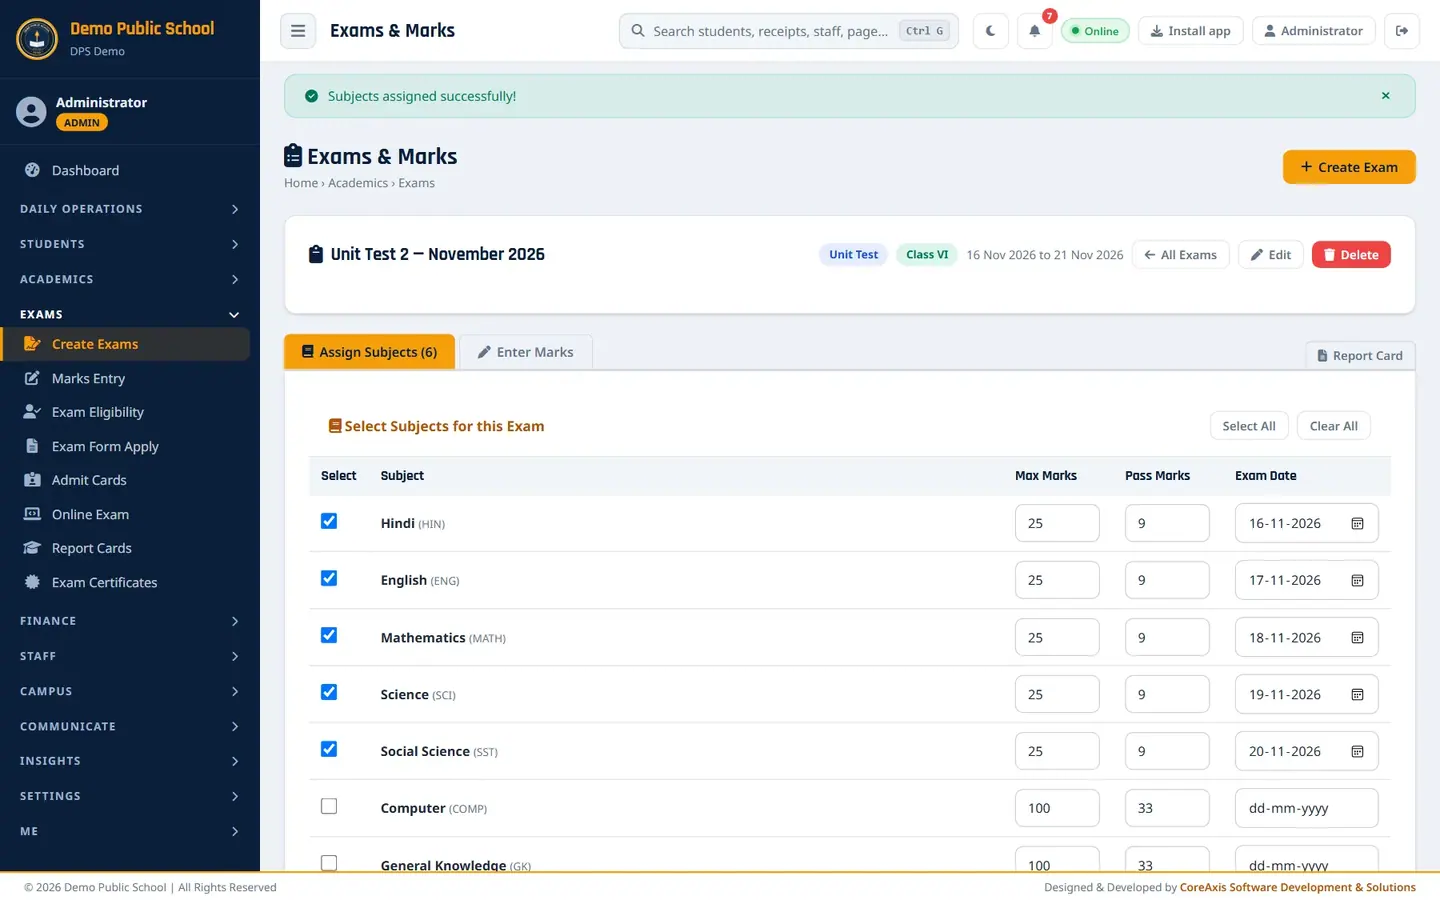The image size is (1440, 900).
Task: Dismiss the success alert message
Action: [x=1386, y=96]
